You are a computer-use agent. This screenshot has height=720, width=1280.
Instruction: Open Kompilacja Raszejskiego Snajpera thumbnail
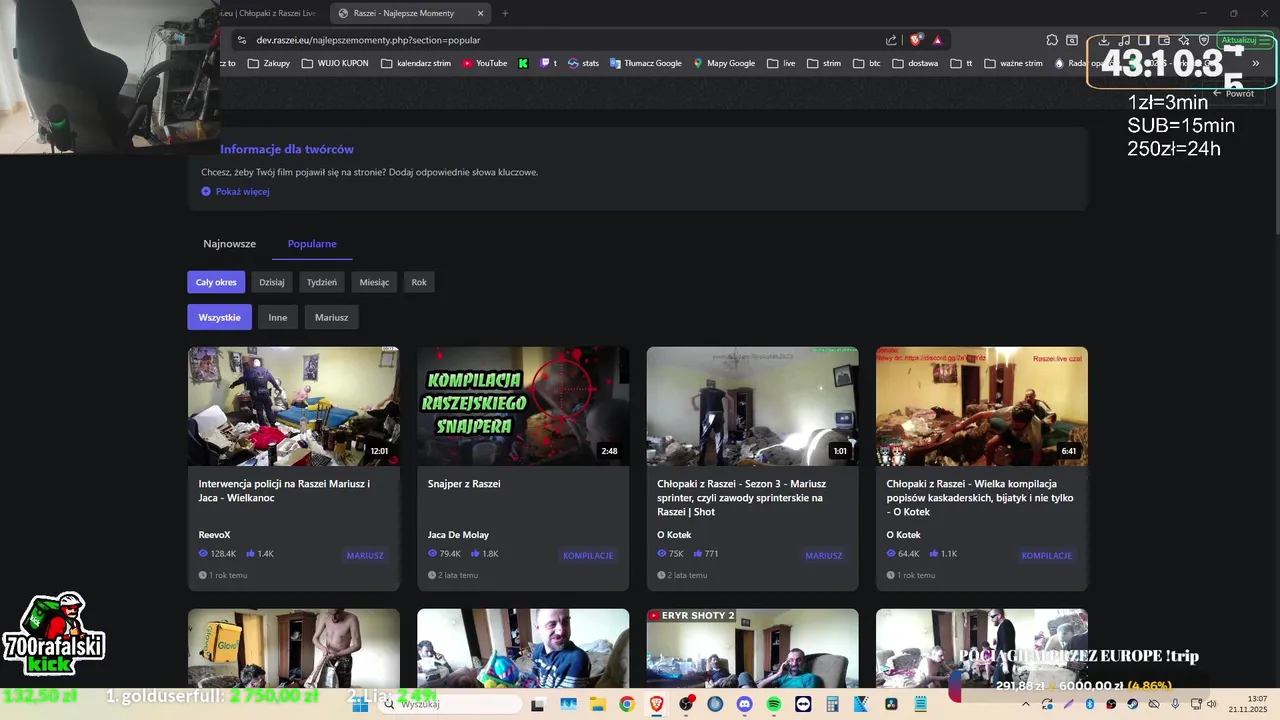coord(523,406)
